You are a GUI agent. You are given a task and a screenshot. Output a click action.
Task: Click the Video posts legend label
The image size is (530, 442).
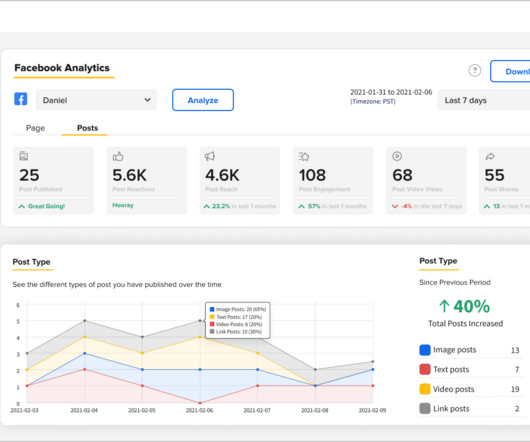coord(454,389)
